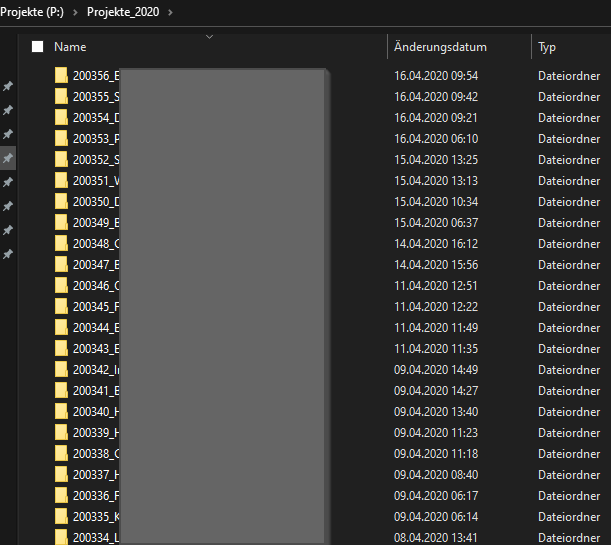611x545 pixels.
Task: Click date 11.04.2020 12:51
Action: pos(436,286)
